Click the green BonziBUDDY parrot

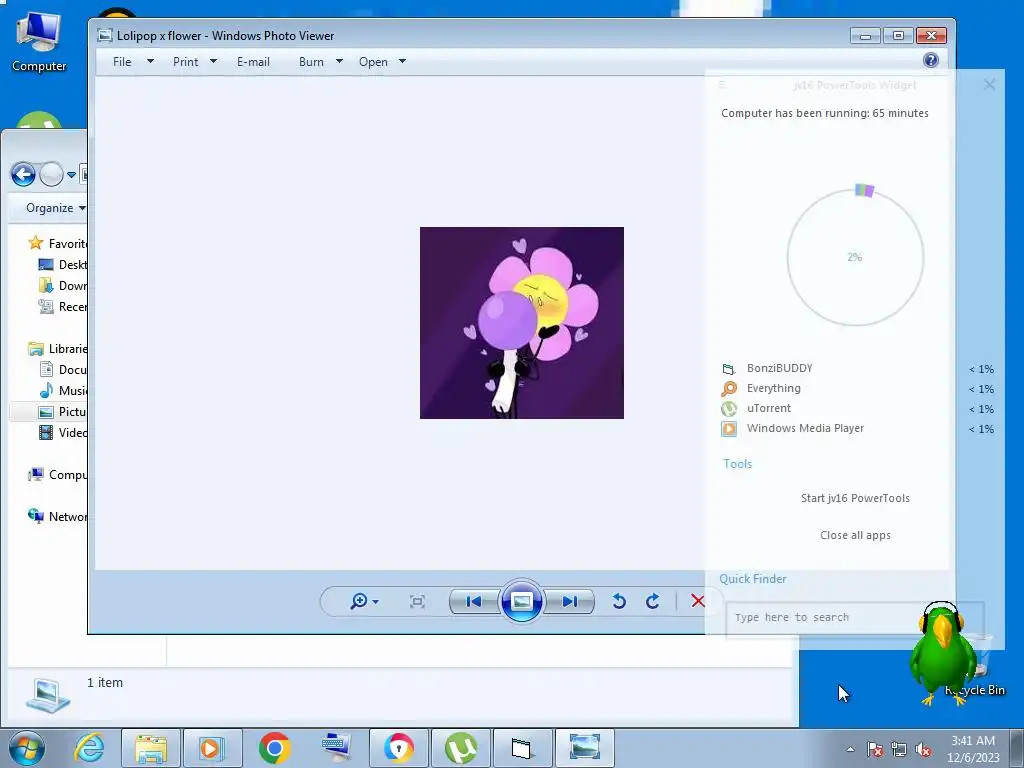(943, 654)
